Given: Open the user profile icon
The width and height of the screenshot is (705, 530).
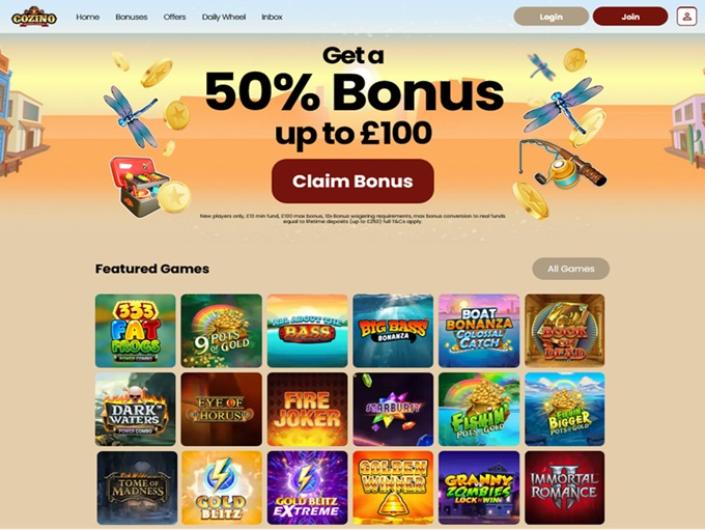Looking at the screenshot, I should pyautogui.click(x=687, y=17).
